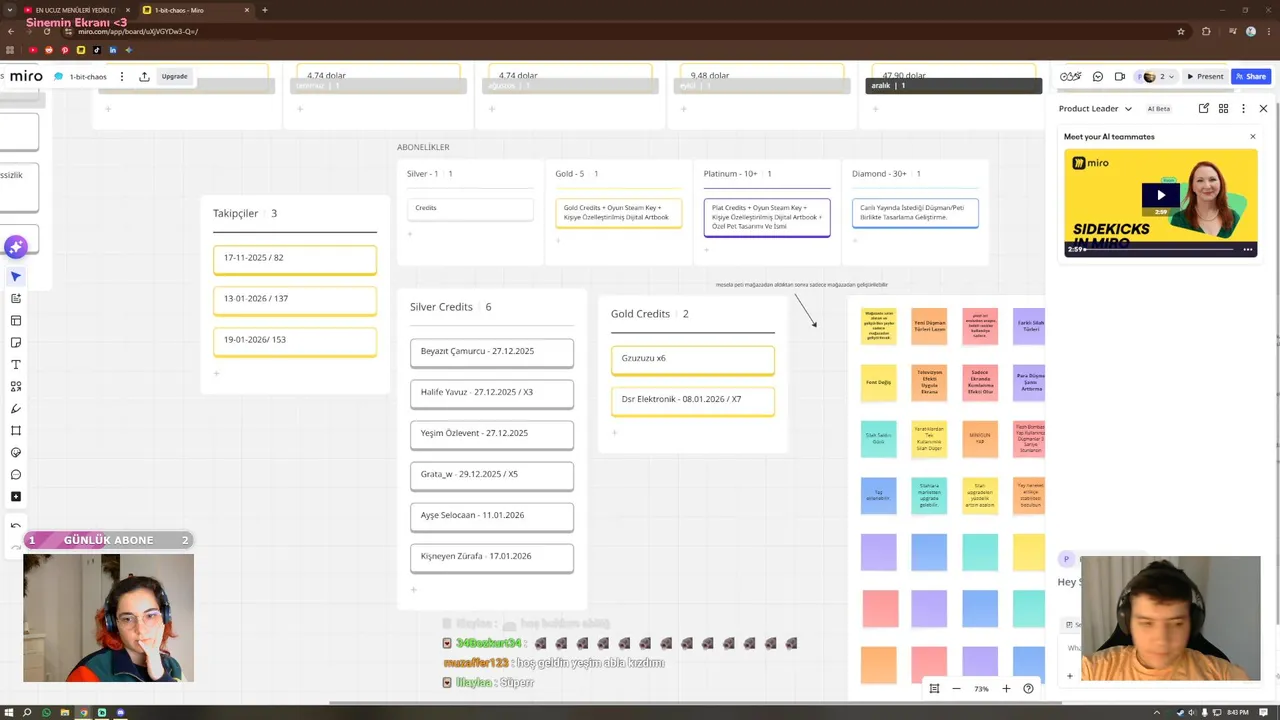Open the Templates tool in toolbar
The height and width of the screenshot is (720, 1280).
[16, 321]
